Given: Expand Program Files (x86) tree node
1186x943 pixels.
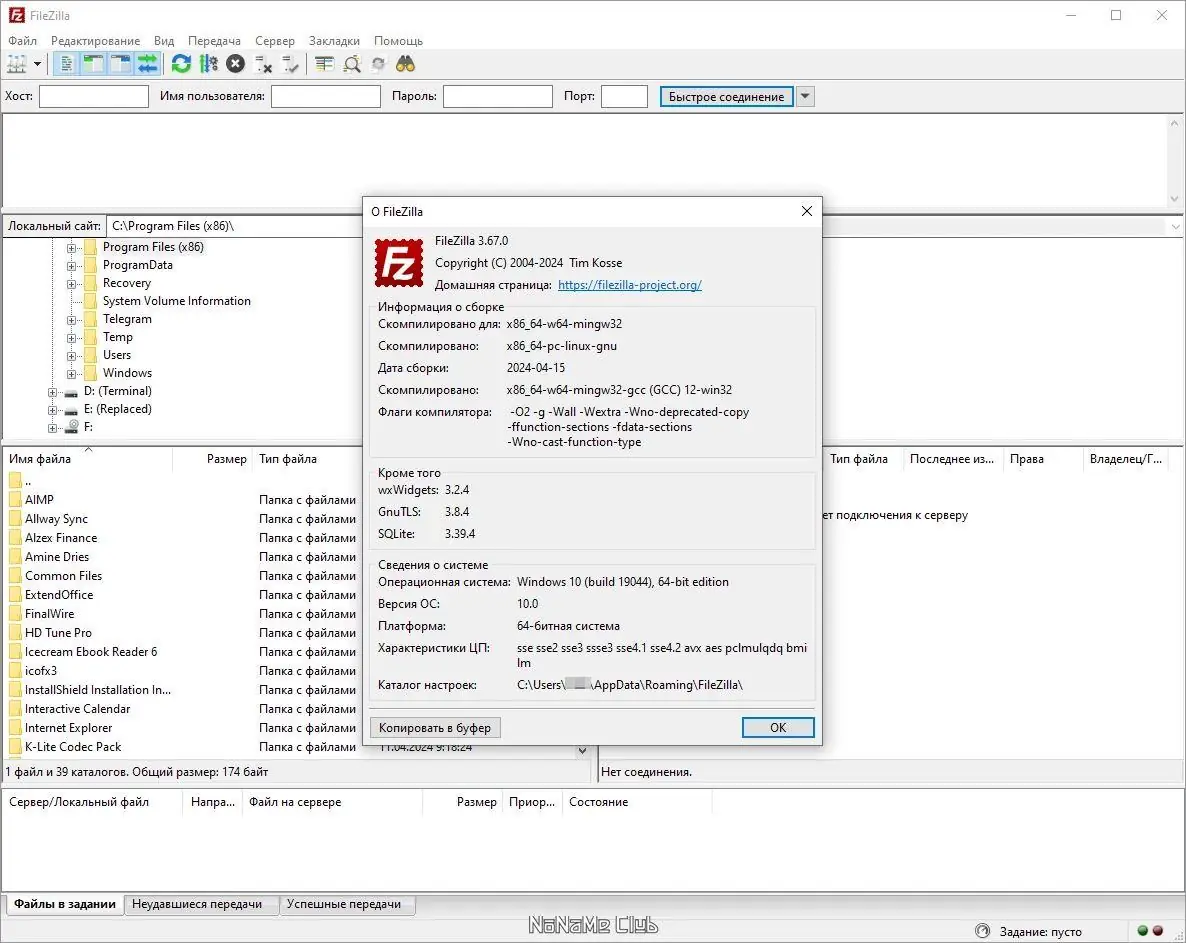Looking at the screenshot, I should pyautogui.click(x=71, y=248).
